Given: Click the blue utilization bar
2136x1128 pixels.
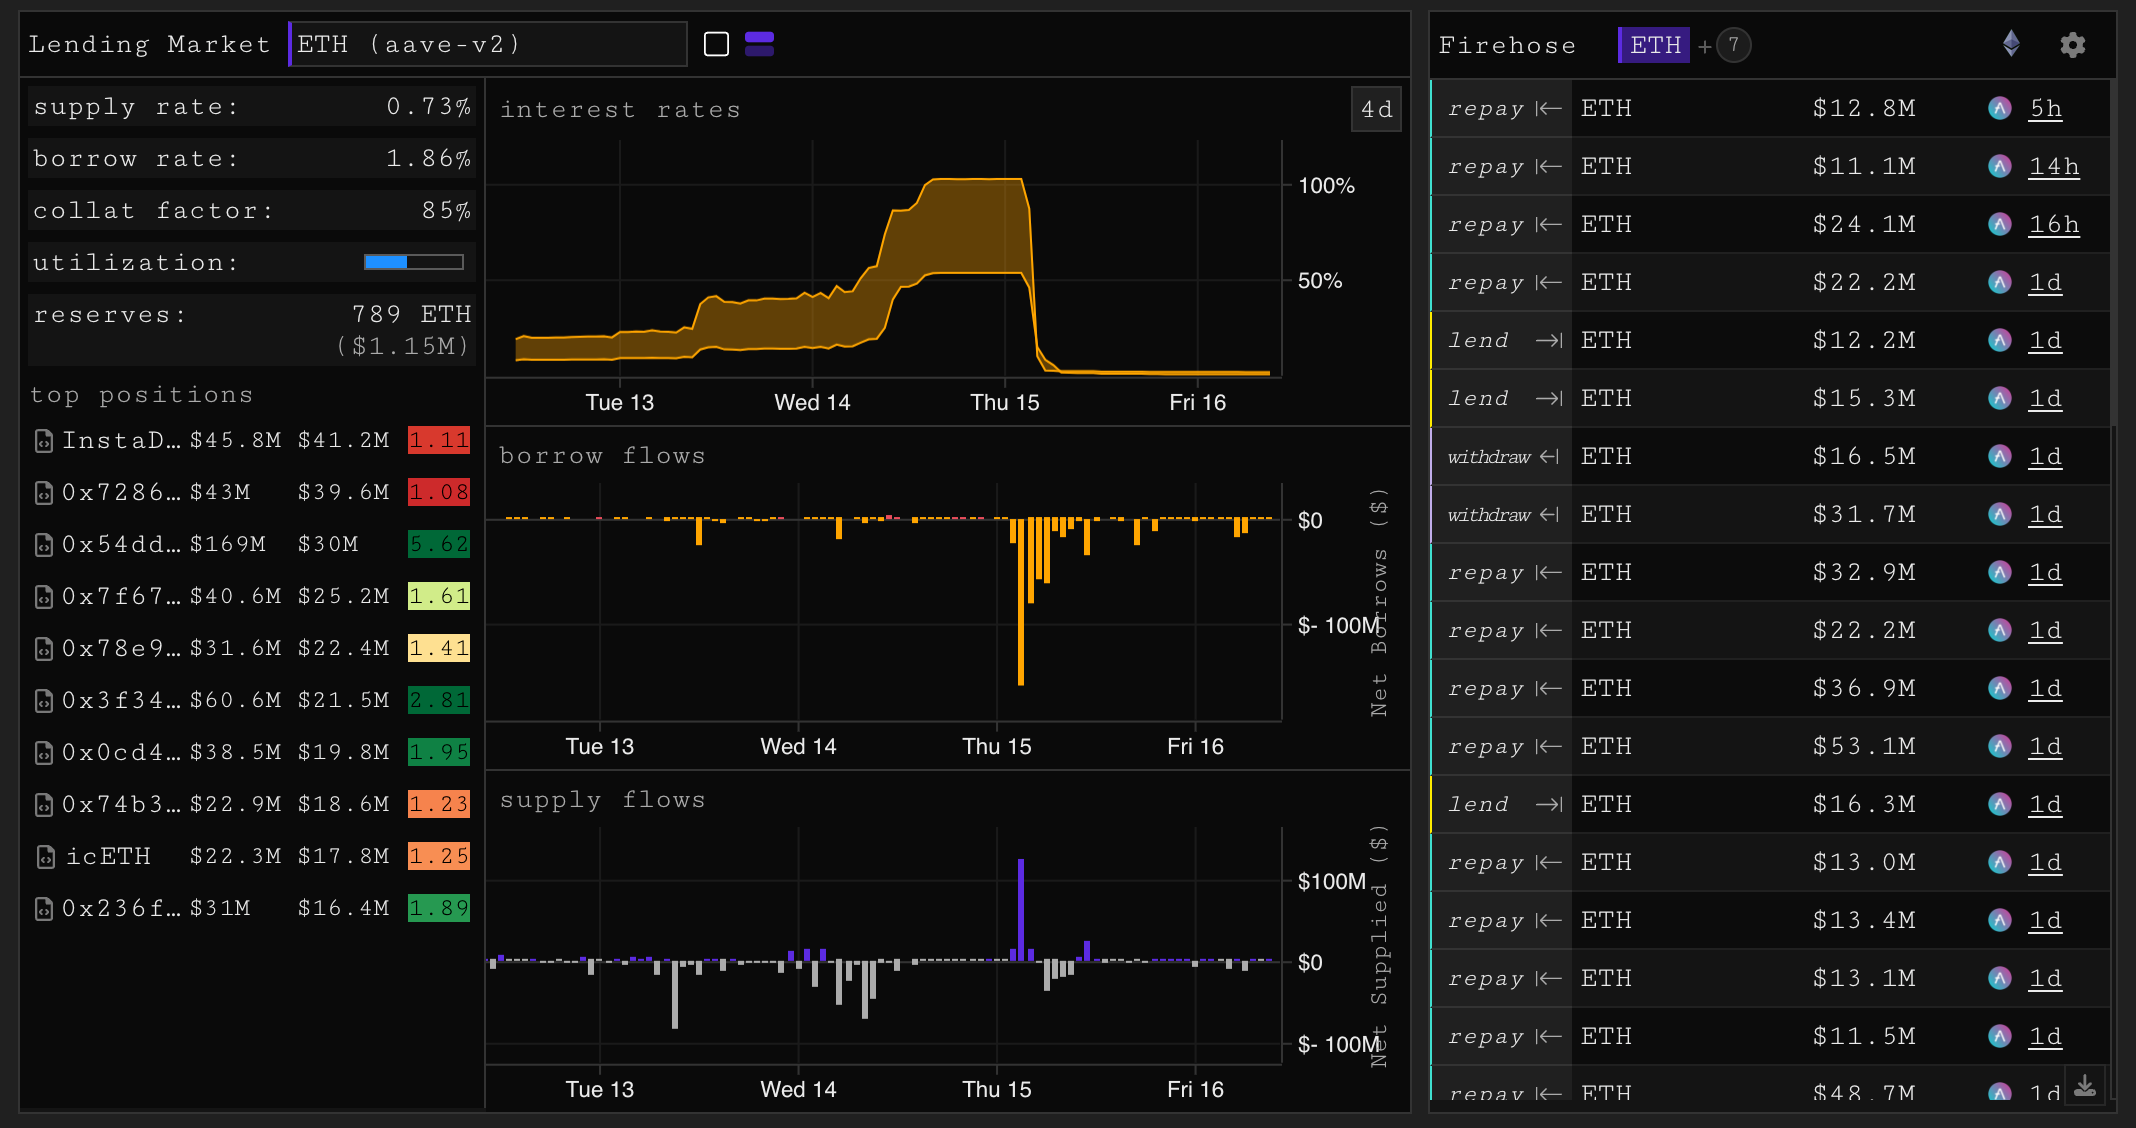Looking at the screenshot, I should coord(386,262).
